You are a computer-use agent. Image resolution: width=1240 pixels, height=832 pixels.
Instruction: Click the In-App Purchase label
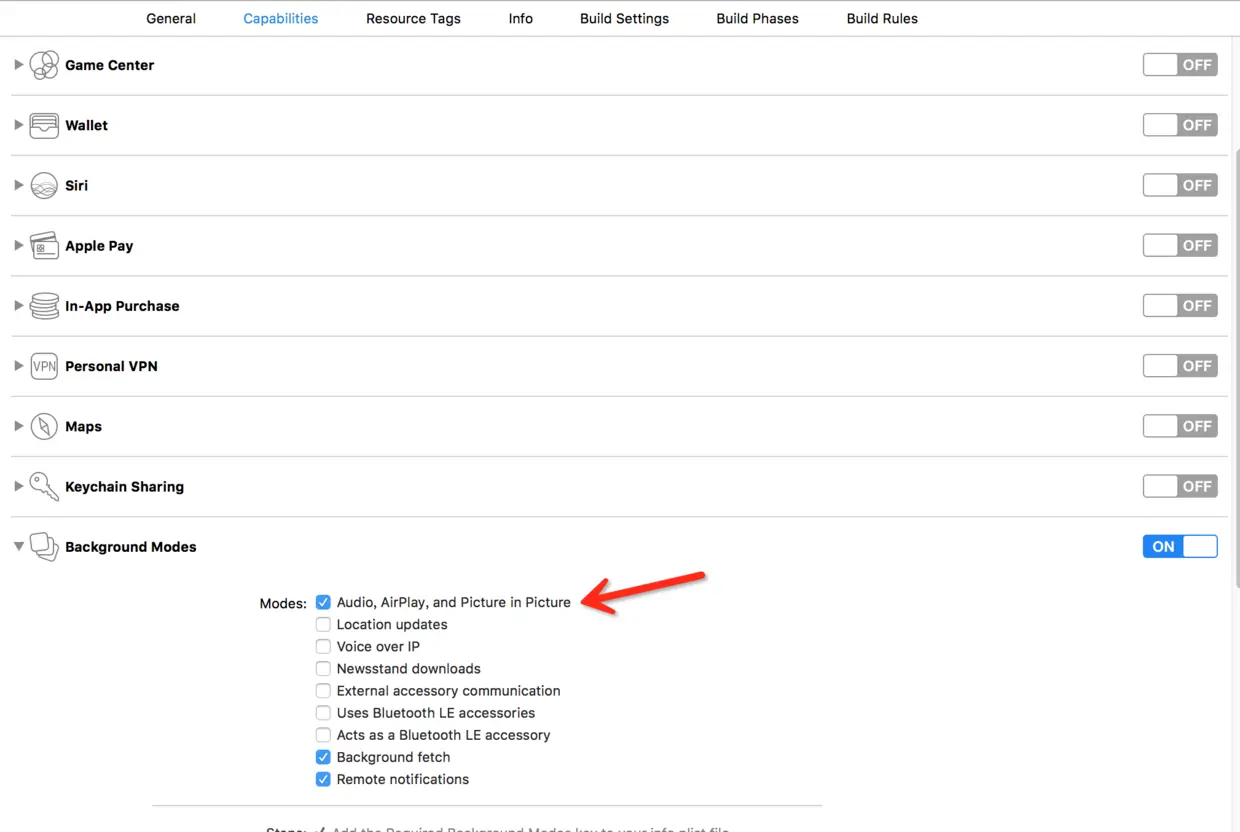pos(122,306)
